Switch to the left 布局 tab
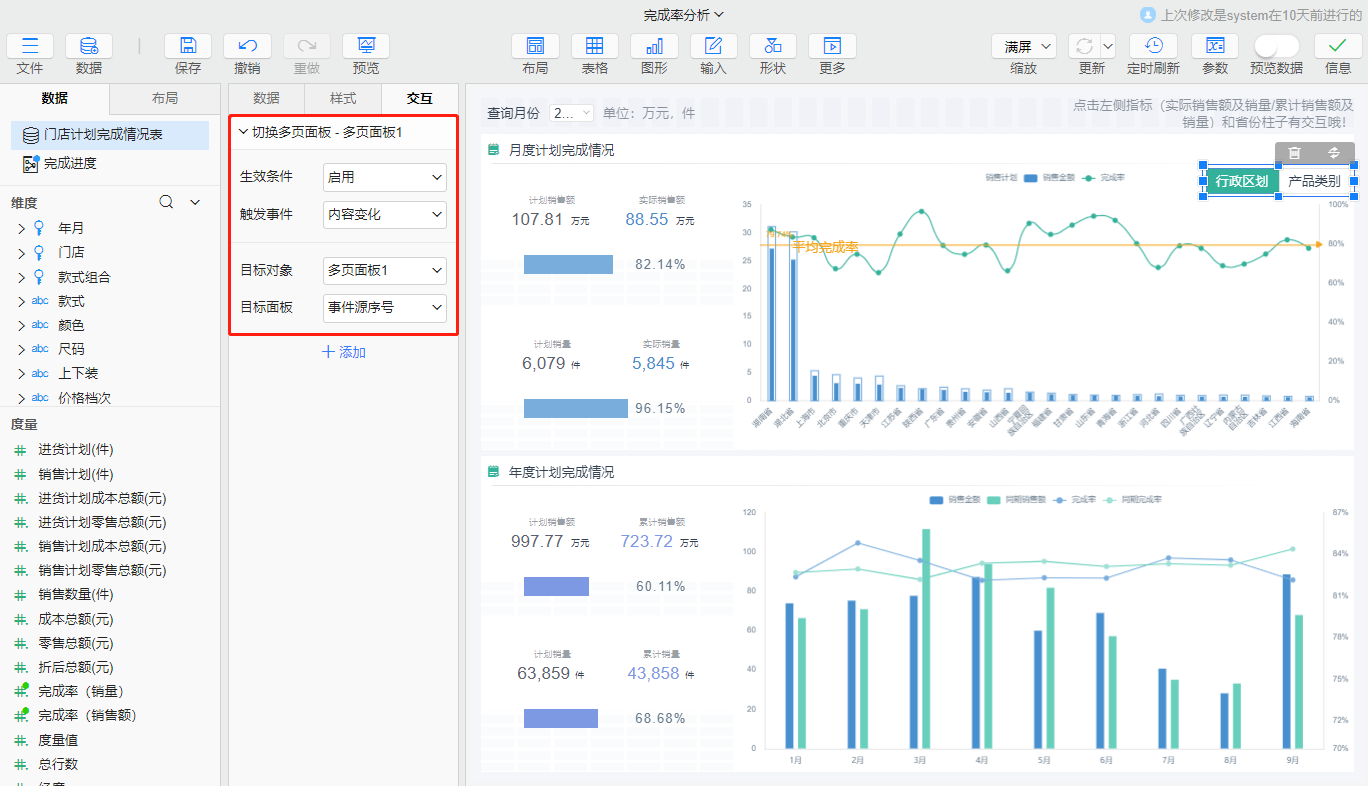 point(164,98)
